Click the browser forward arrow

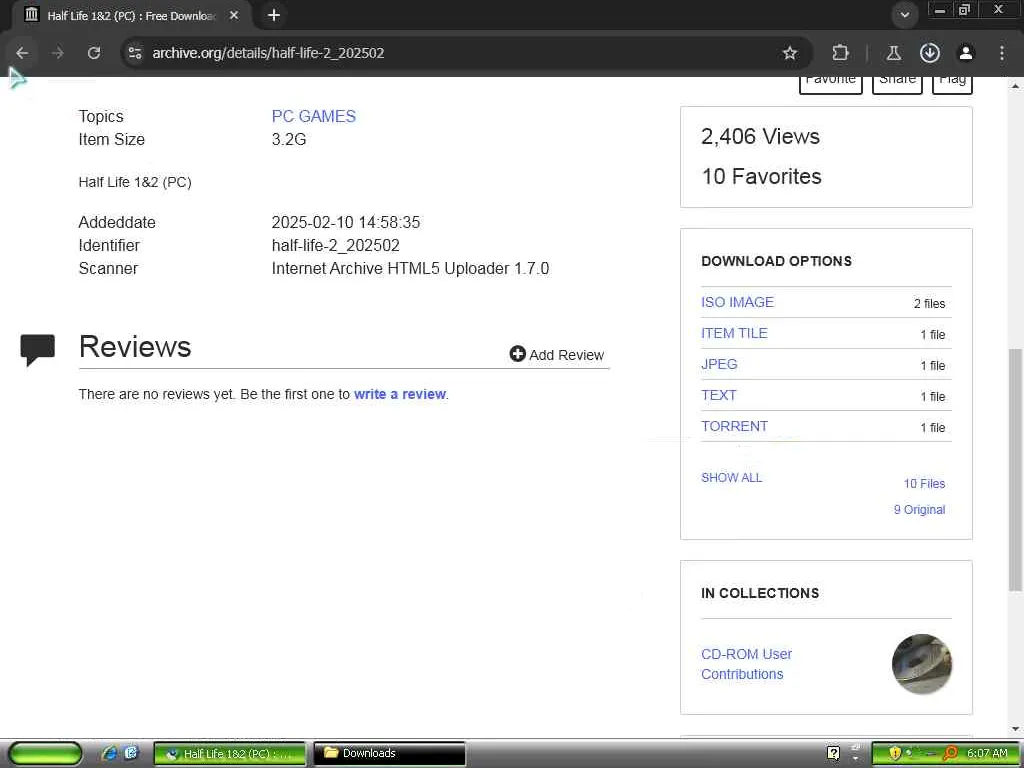point(58,53)
